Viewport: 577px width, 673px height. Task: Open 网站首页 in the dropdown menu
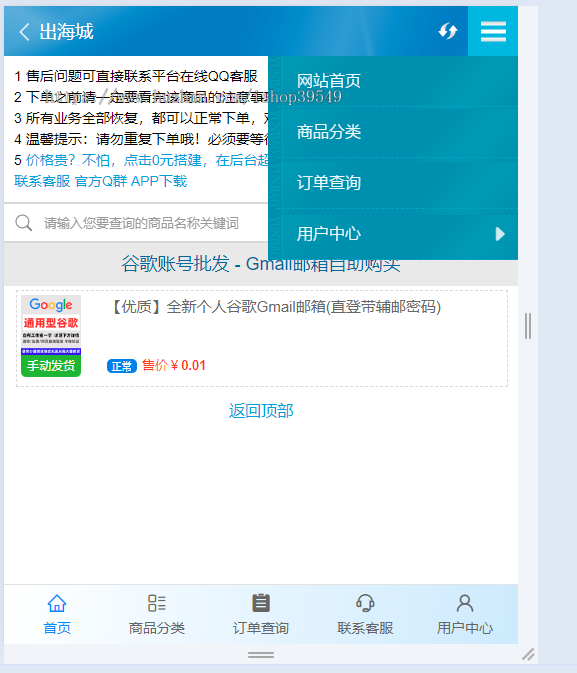[x=393, y=81]
